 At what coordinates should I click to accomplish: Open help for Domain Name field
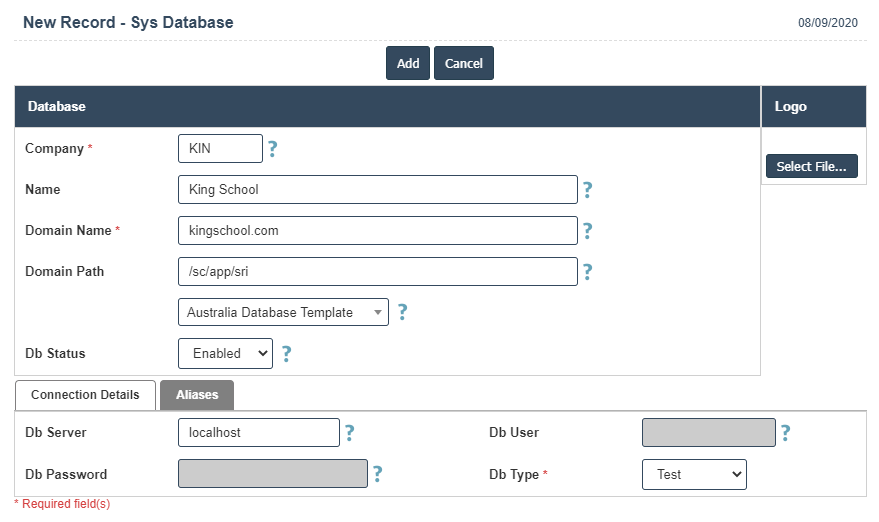click(x=587, y=231)
